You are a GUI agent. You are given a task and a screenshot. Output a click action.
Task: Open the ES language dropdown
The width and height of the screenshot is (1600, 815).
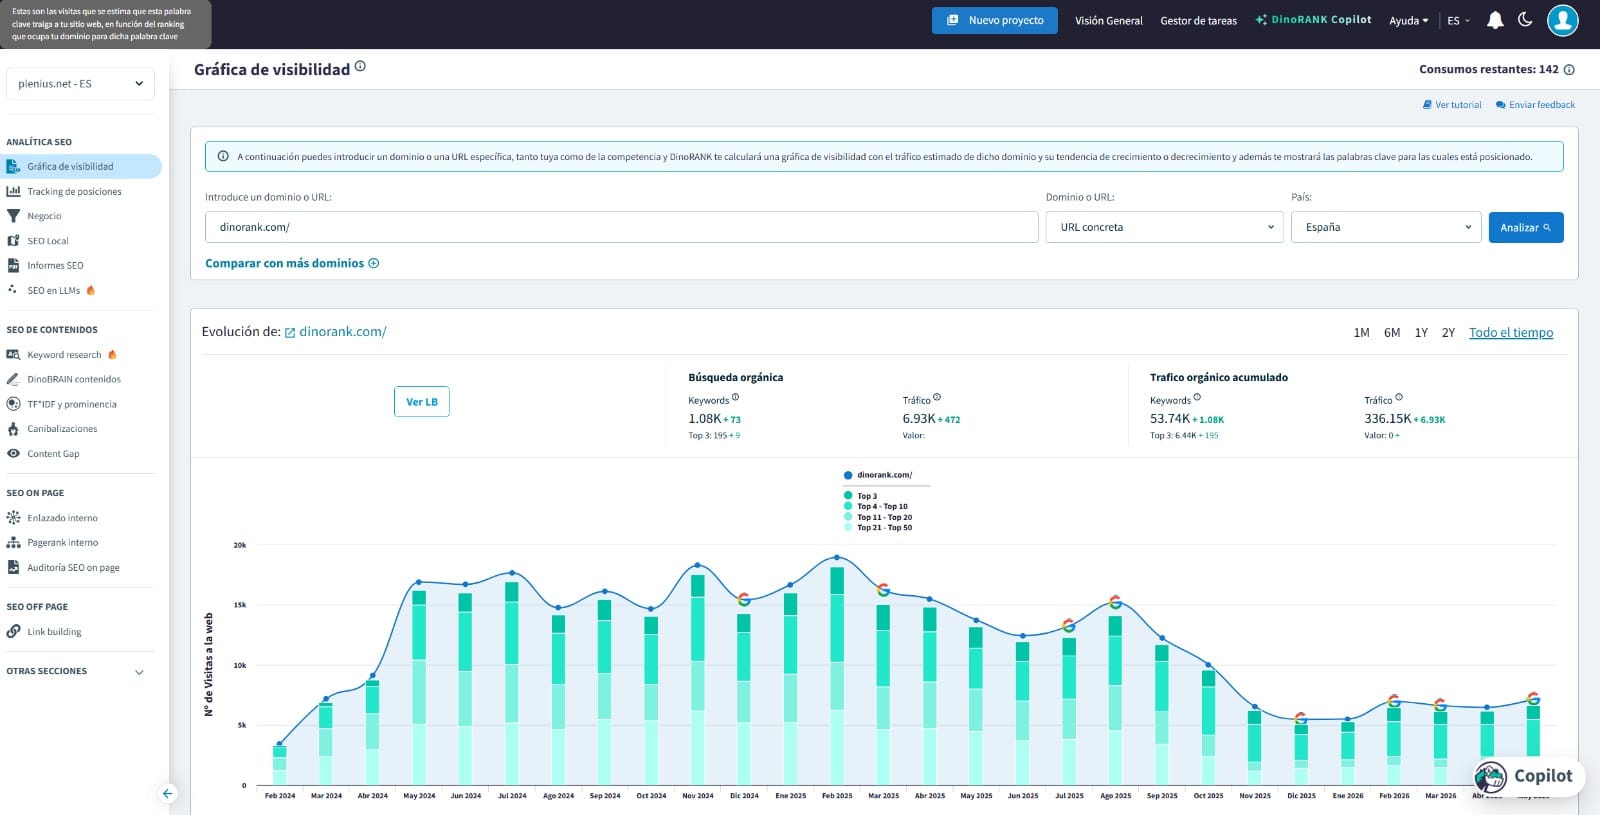tap(1458, 20)
